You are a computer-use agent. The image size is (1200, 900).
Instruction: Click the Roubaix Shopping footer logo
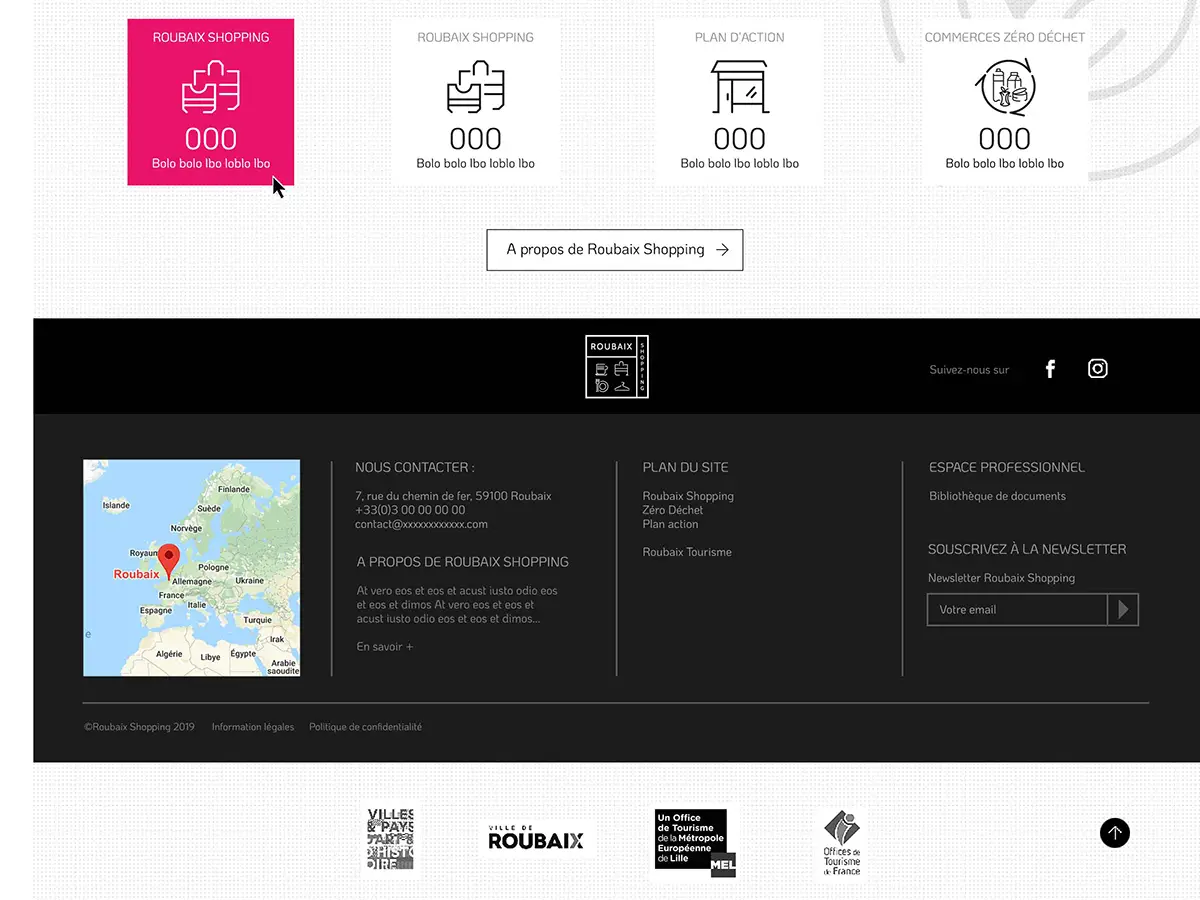[617, 367]
